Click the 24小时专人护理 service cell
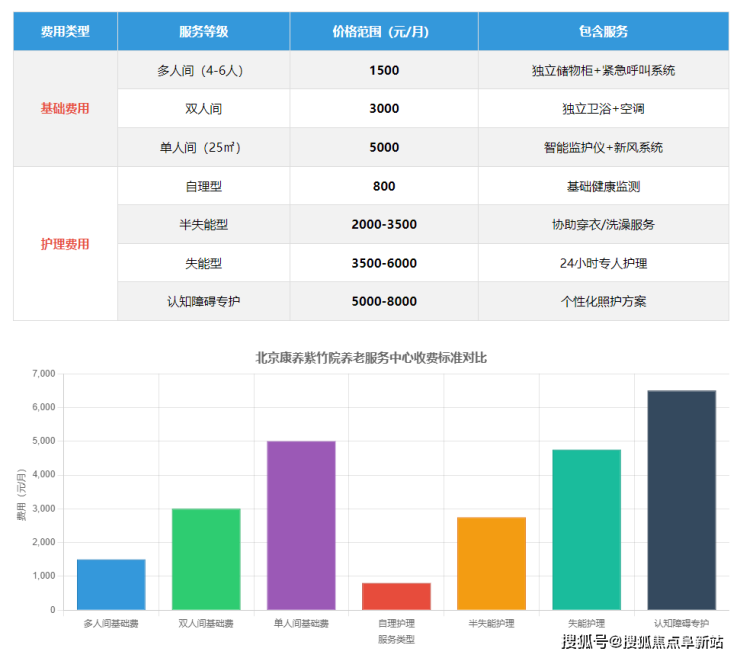The height and width of the screenshot is (658, 740). pyautogui.click(x=603, y=263)
